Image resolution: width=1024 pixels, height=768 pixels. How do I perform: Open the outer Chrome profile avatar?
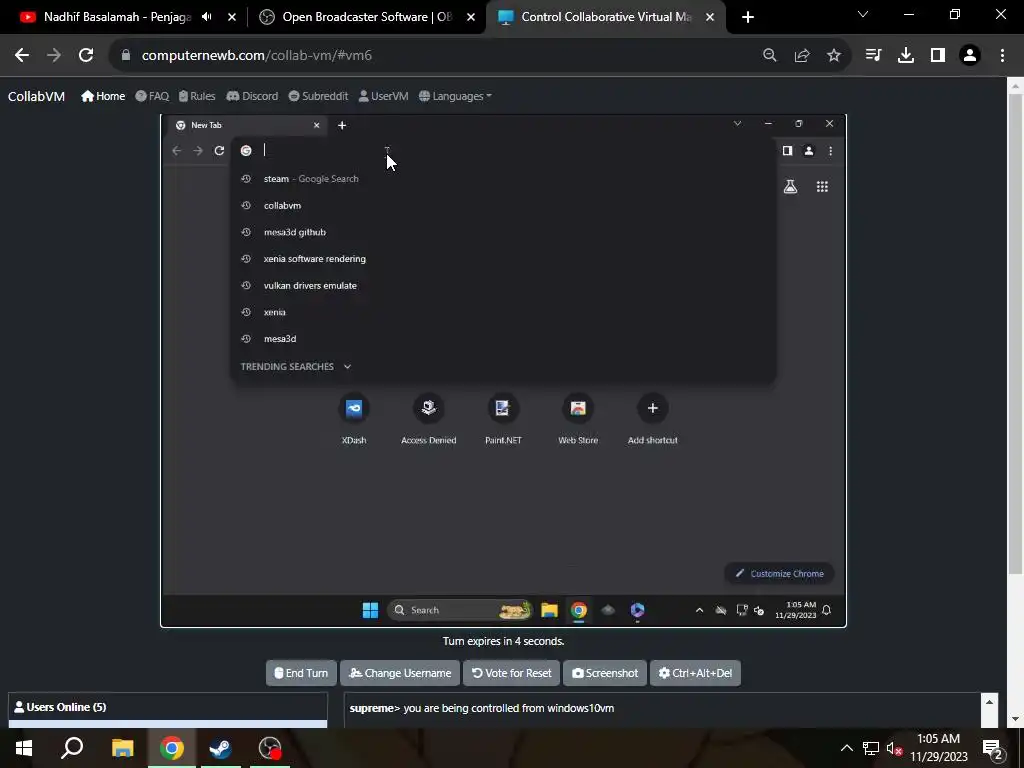point(970,56)
